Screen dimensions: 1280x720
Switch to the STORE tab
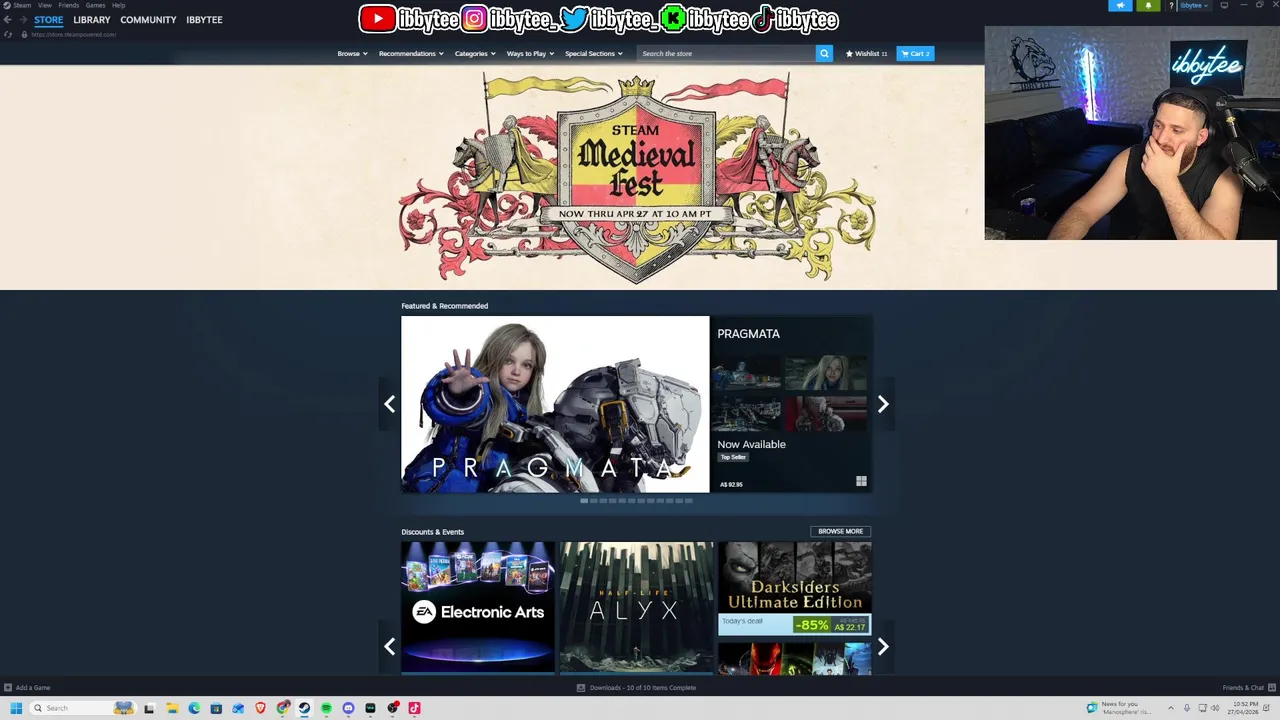[x=49, y=20]
